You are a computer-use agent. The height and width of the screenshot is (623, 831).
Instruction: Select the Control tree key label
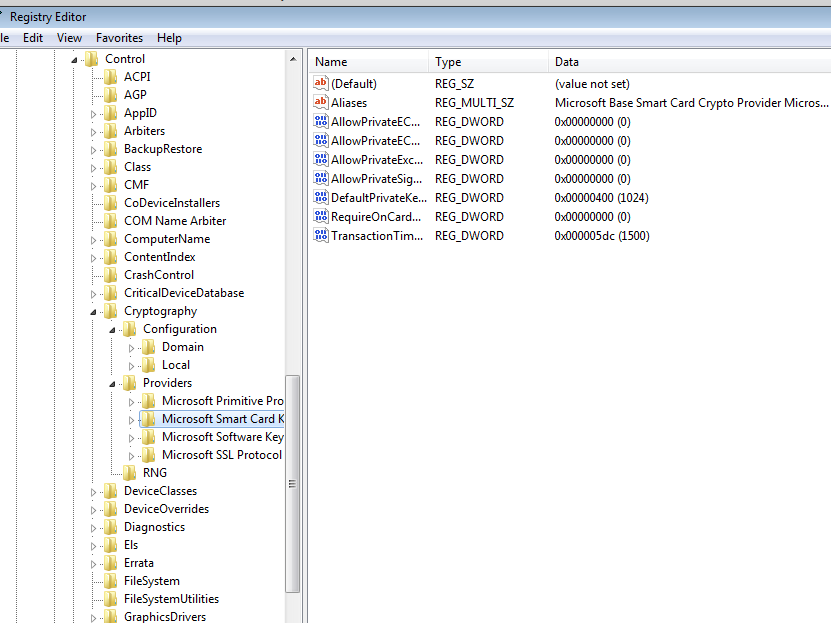pyautogui.click(x=125, y=59)
